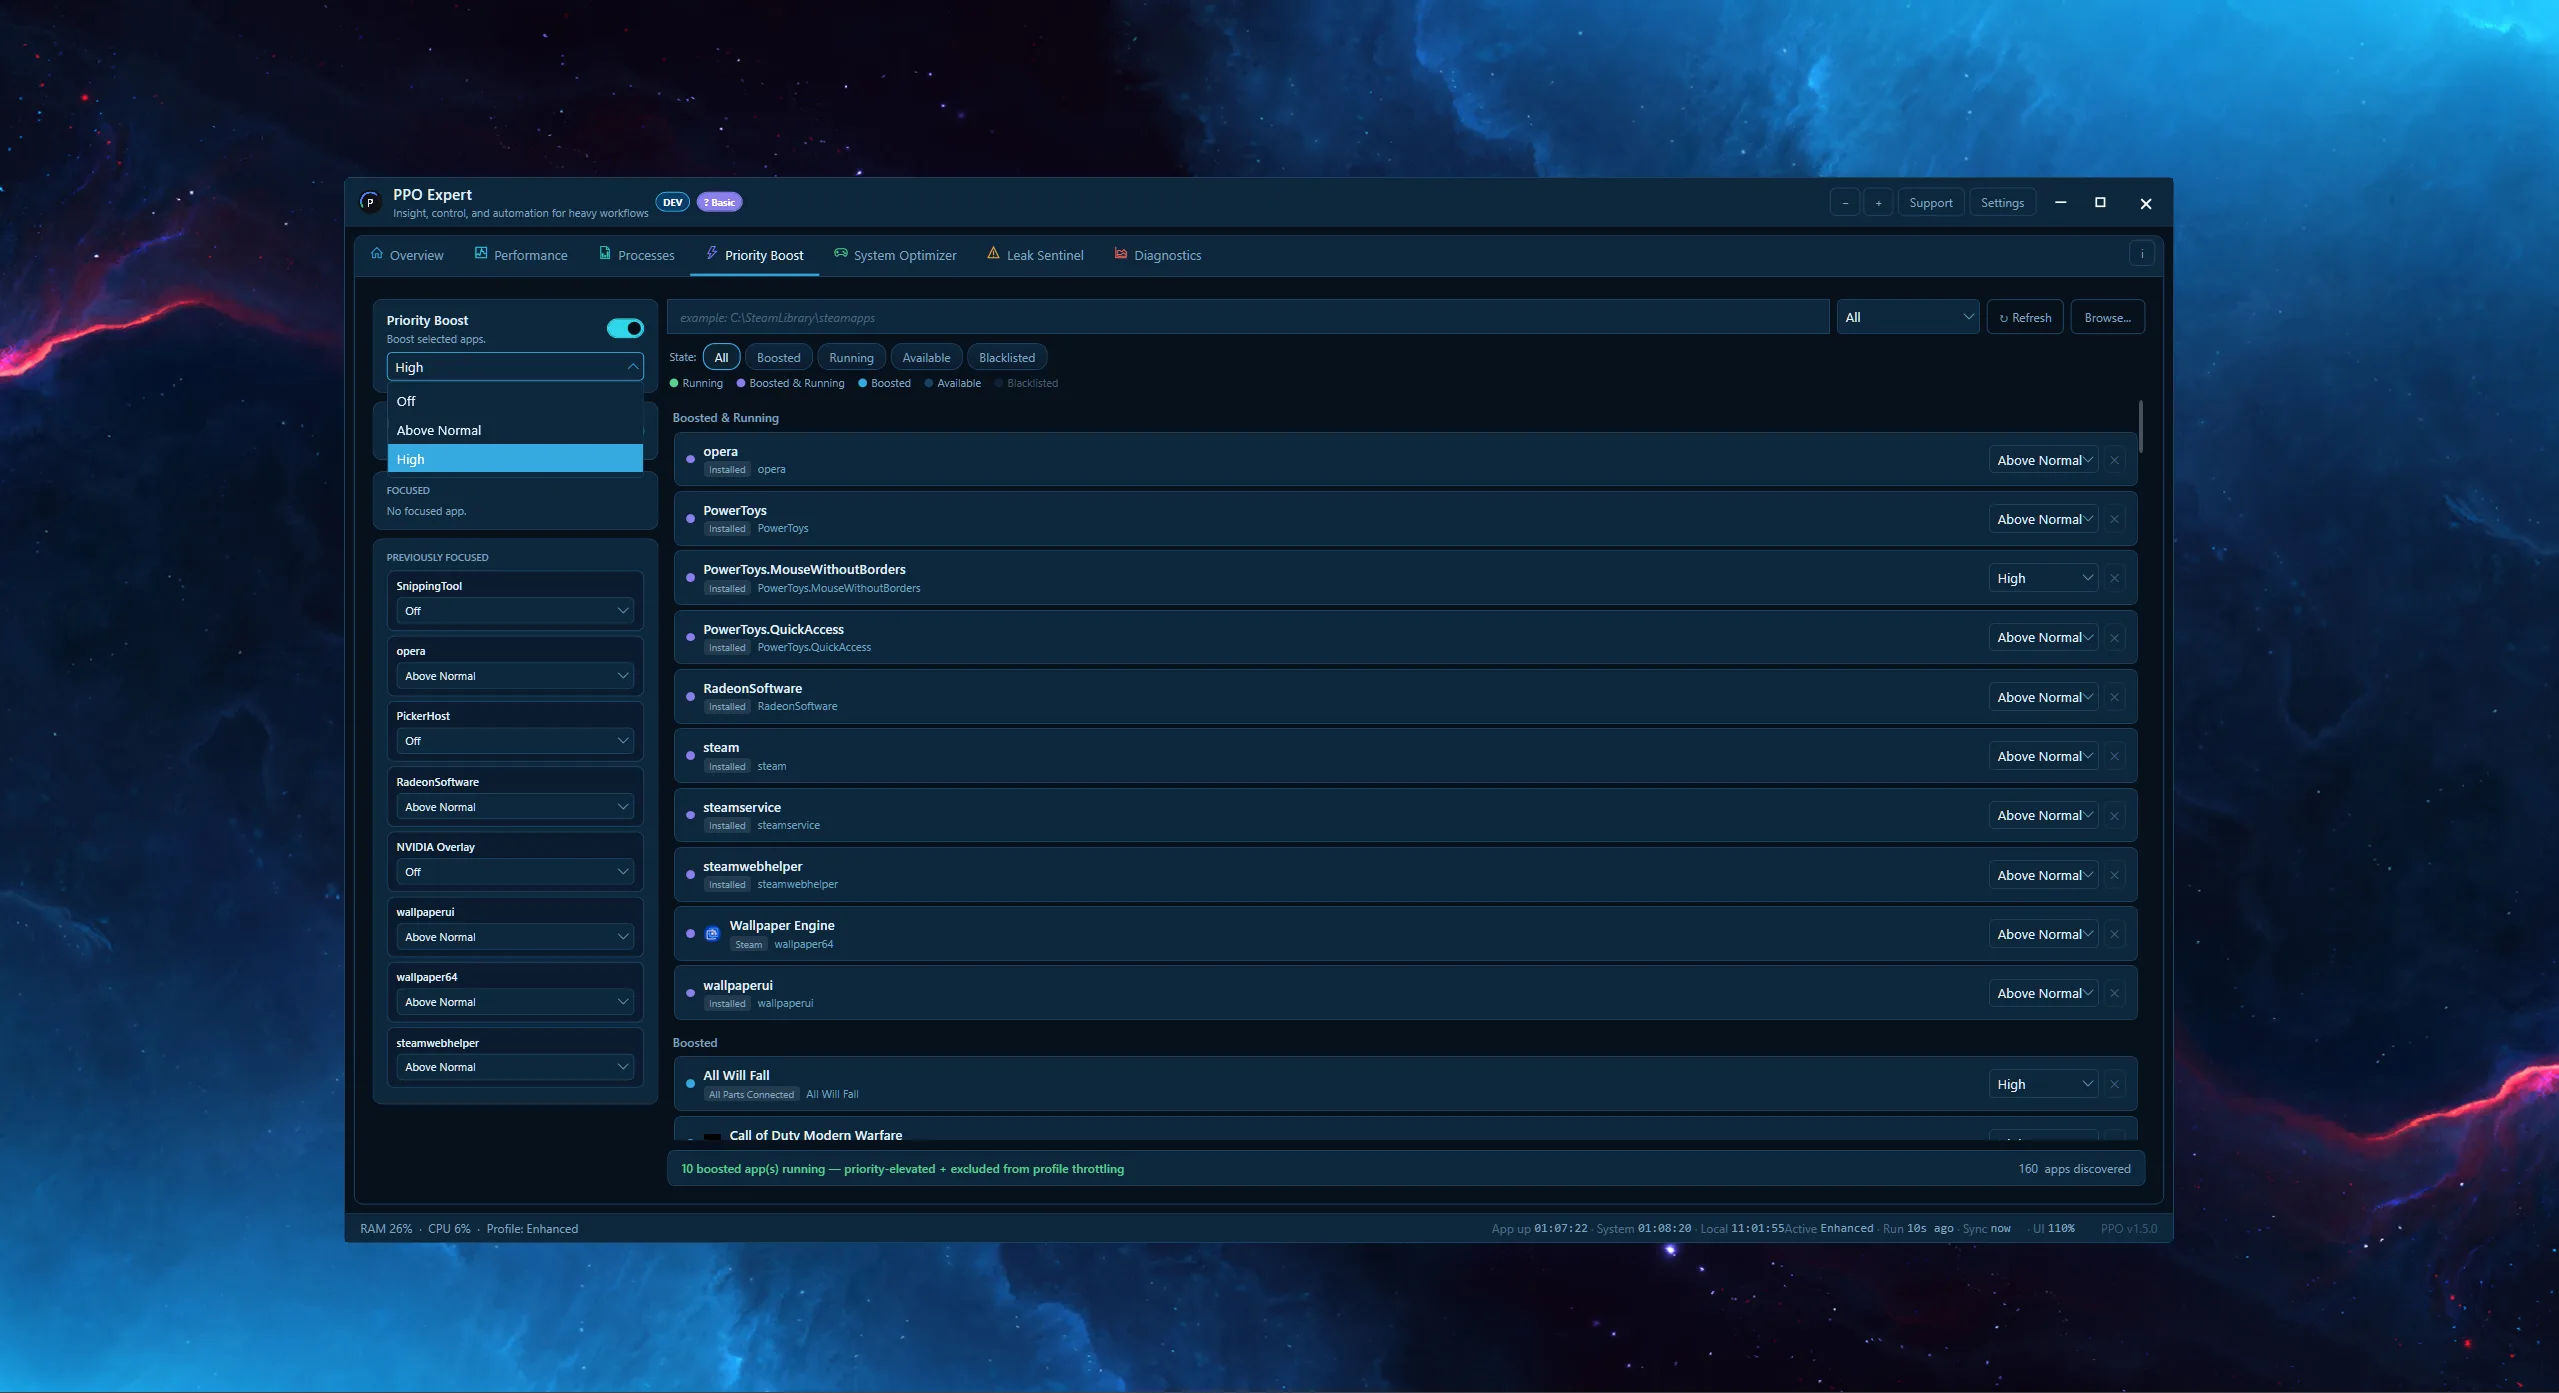Switch to the System Optimizer tab
The image size is (2559, 1393).
click(895, 255)
